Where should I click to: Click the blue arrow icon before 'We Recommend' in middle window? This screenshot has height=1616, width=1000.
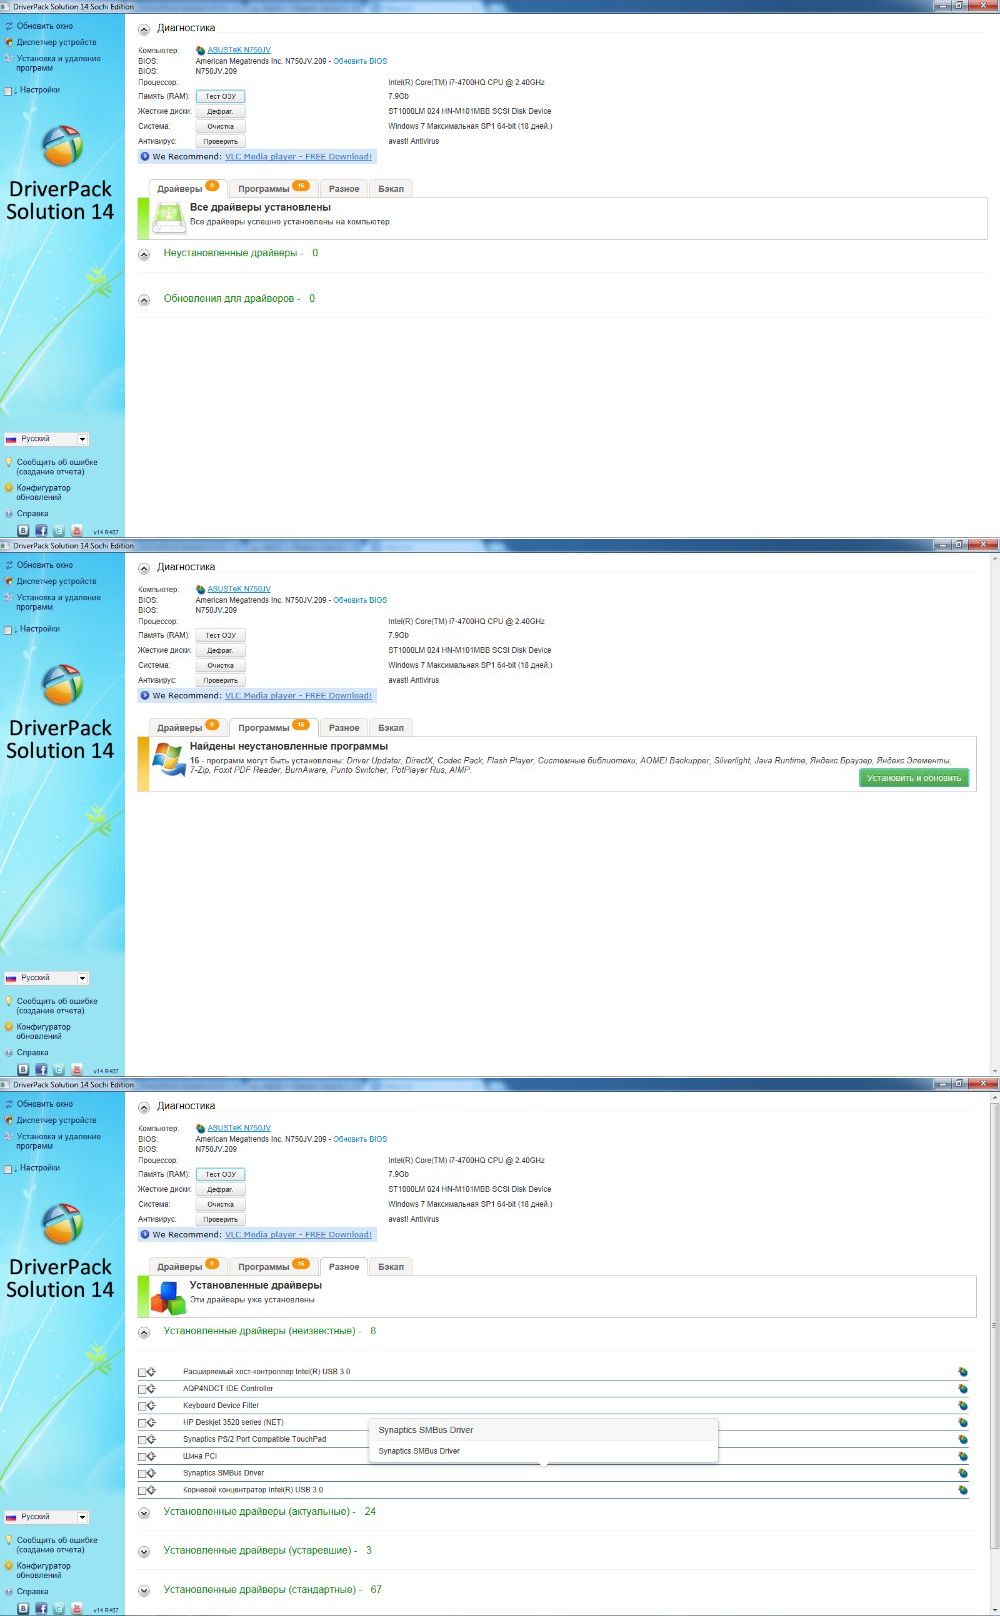145,696
